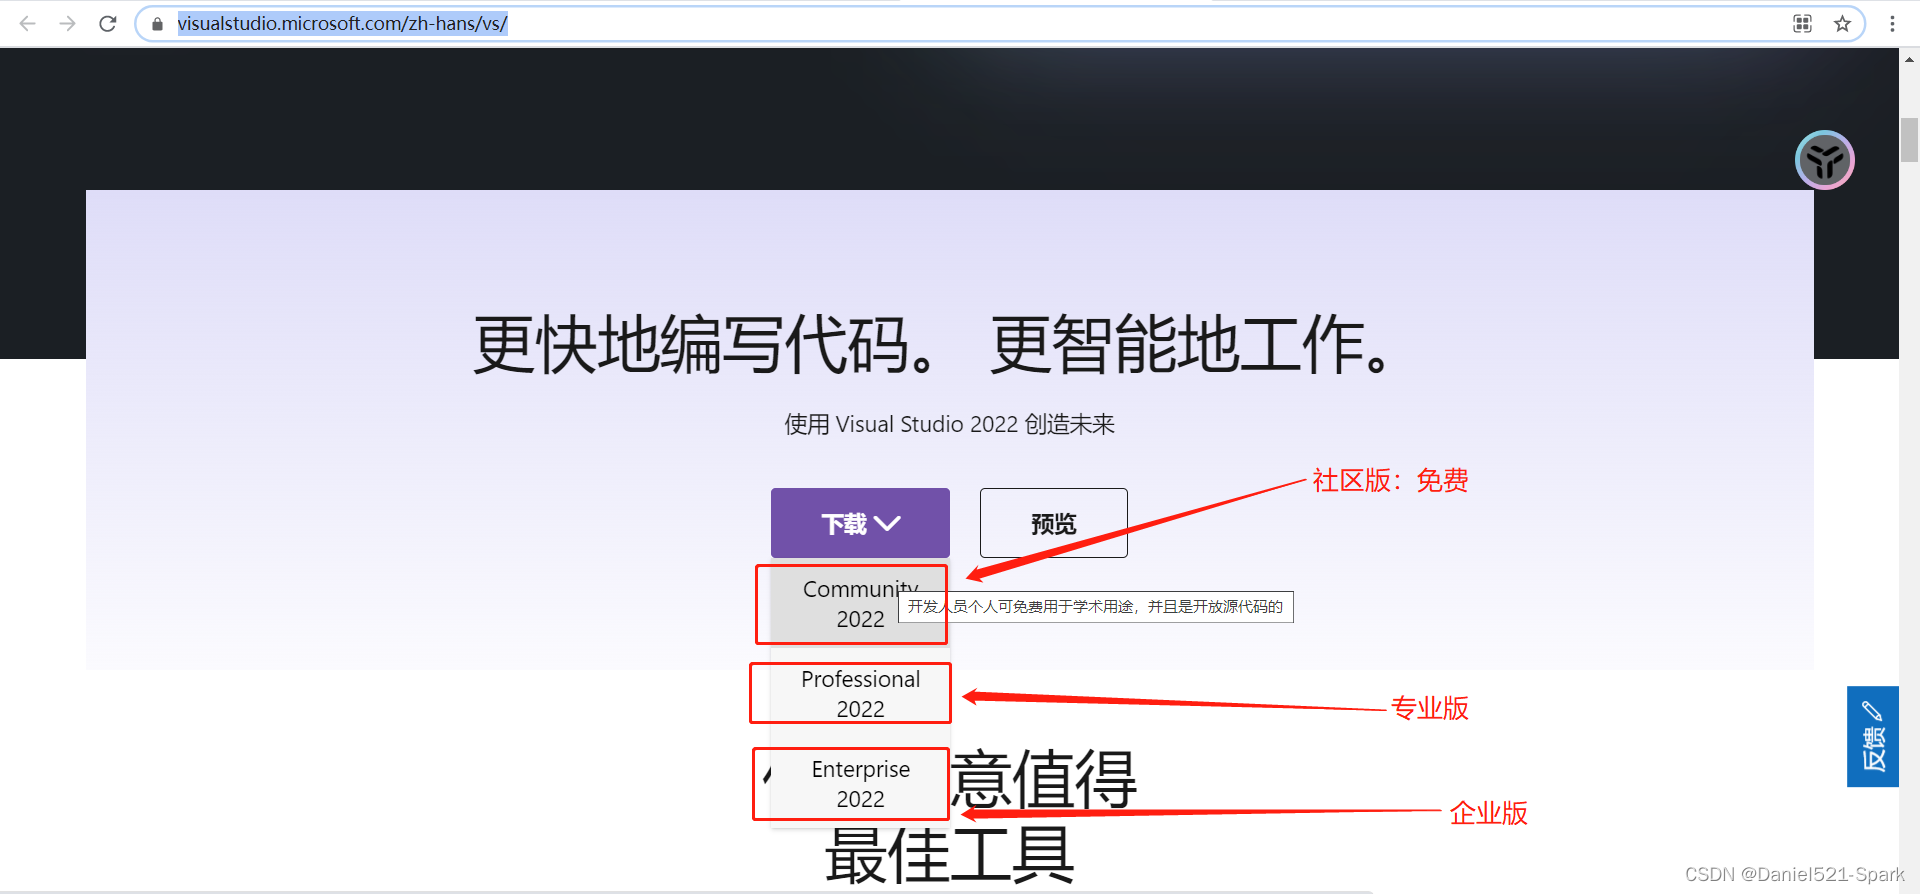
Task: Open the 预览 preview button
Action: click(1053, 523)
